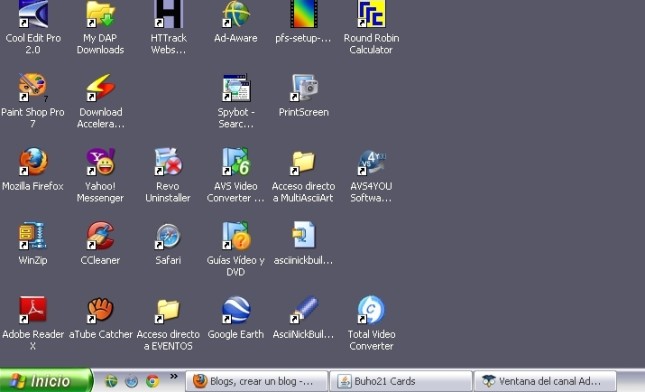Select the AsciiNickBuil pen icon

click(x=304, y=310)
